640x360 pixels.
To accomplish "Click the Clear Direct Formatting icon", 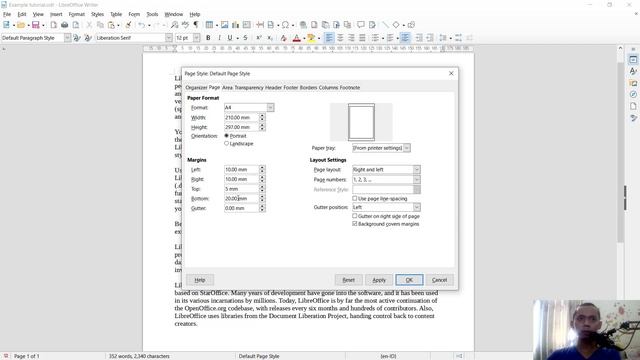I will point(283,38).
